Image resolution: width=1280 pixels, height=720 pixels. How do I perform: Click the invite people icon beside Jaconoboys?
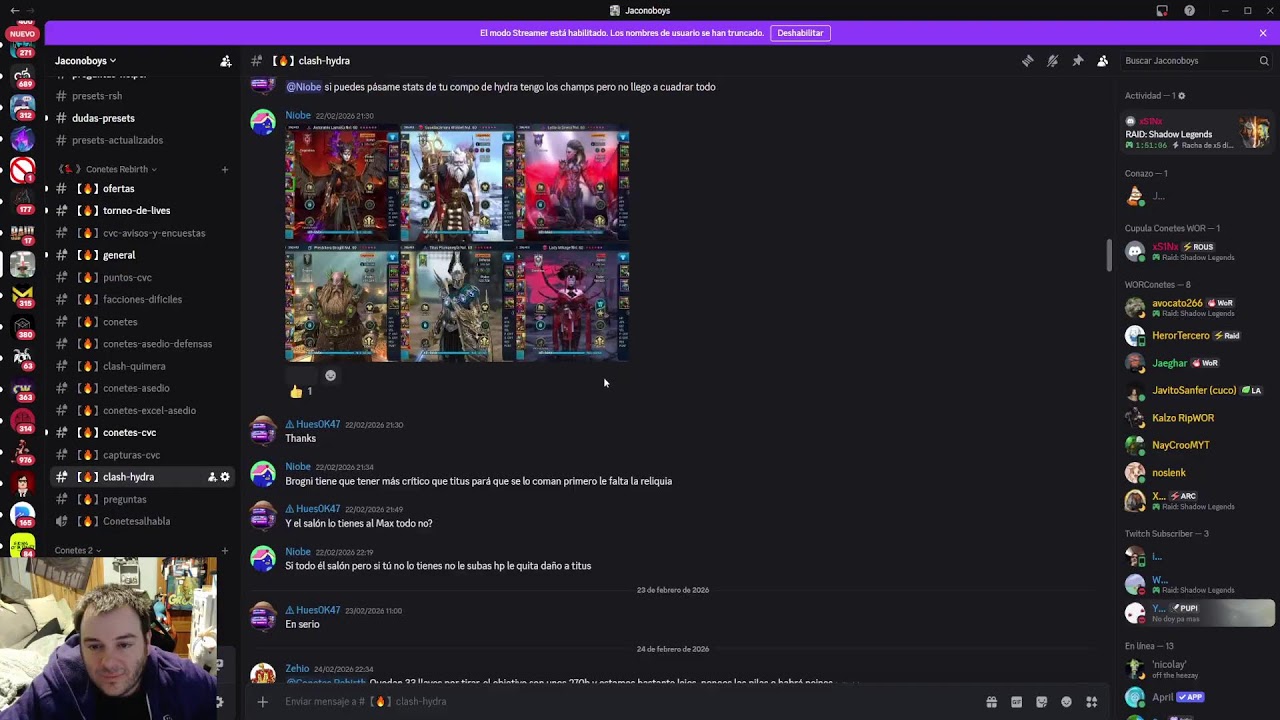pos(226,61)
